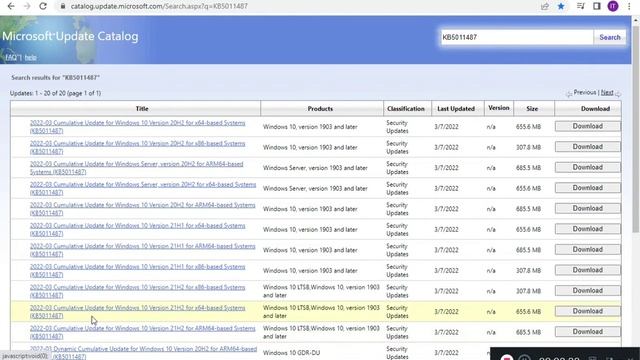Open the FAQ link
This screenshot has width=640, height=360.
[x=13, y=58]
